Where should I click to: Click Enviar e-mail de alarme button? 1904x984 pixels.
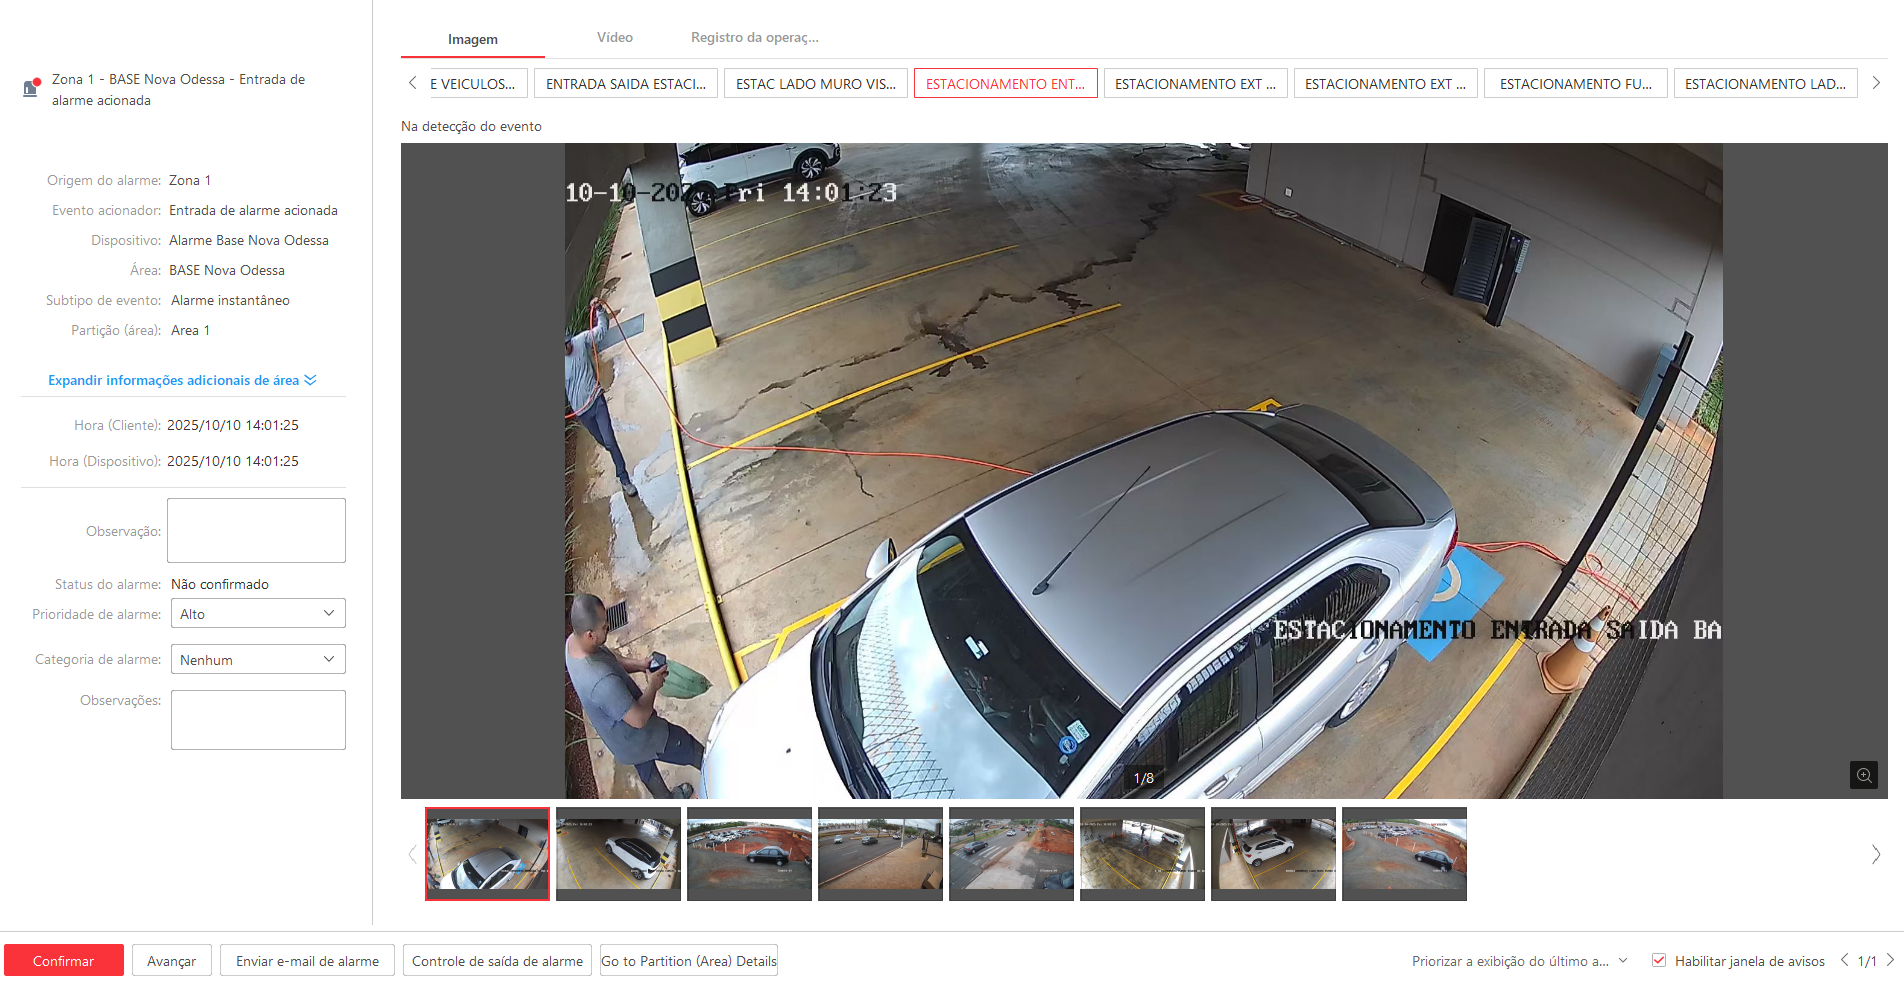point(307,961)
